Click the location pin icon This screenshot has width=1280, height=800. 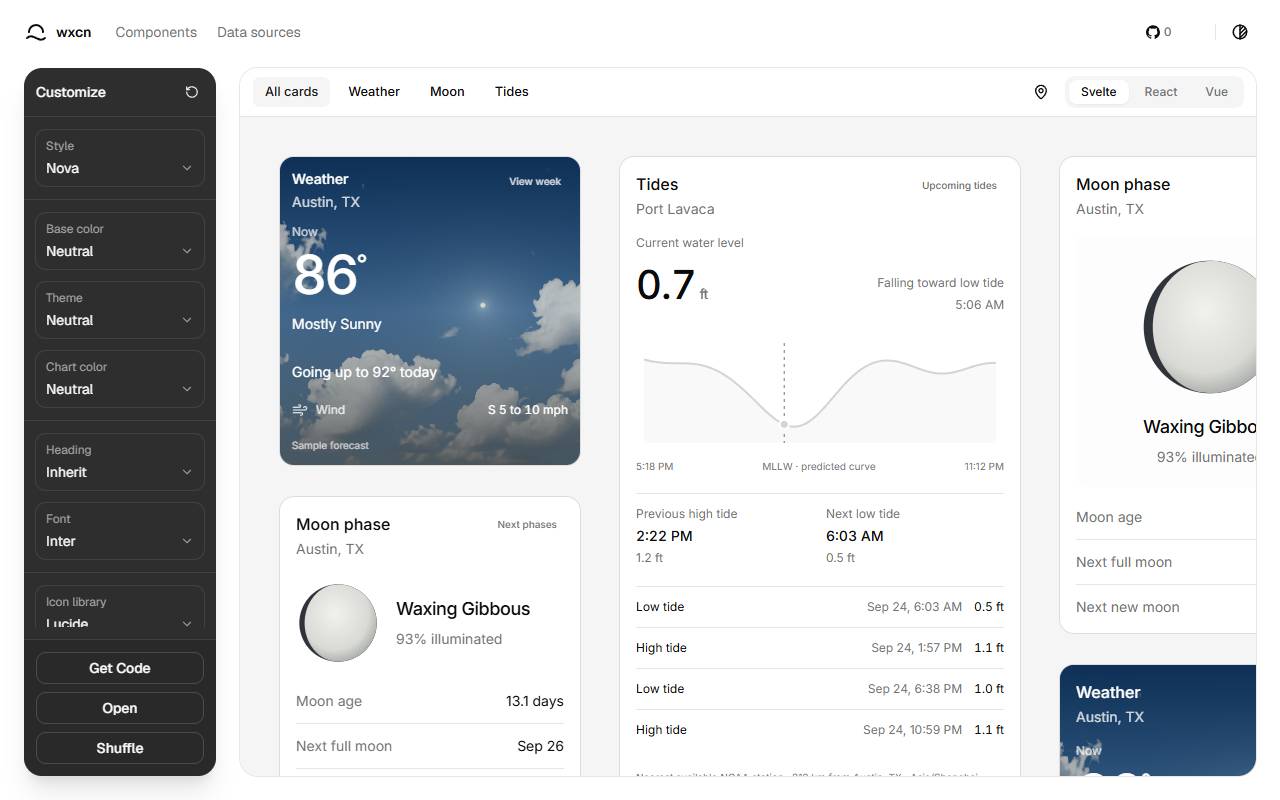pyautogui.click(x=1041, y=92)
